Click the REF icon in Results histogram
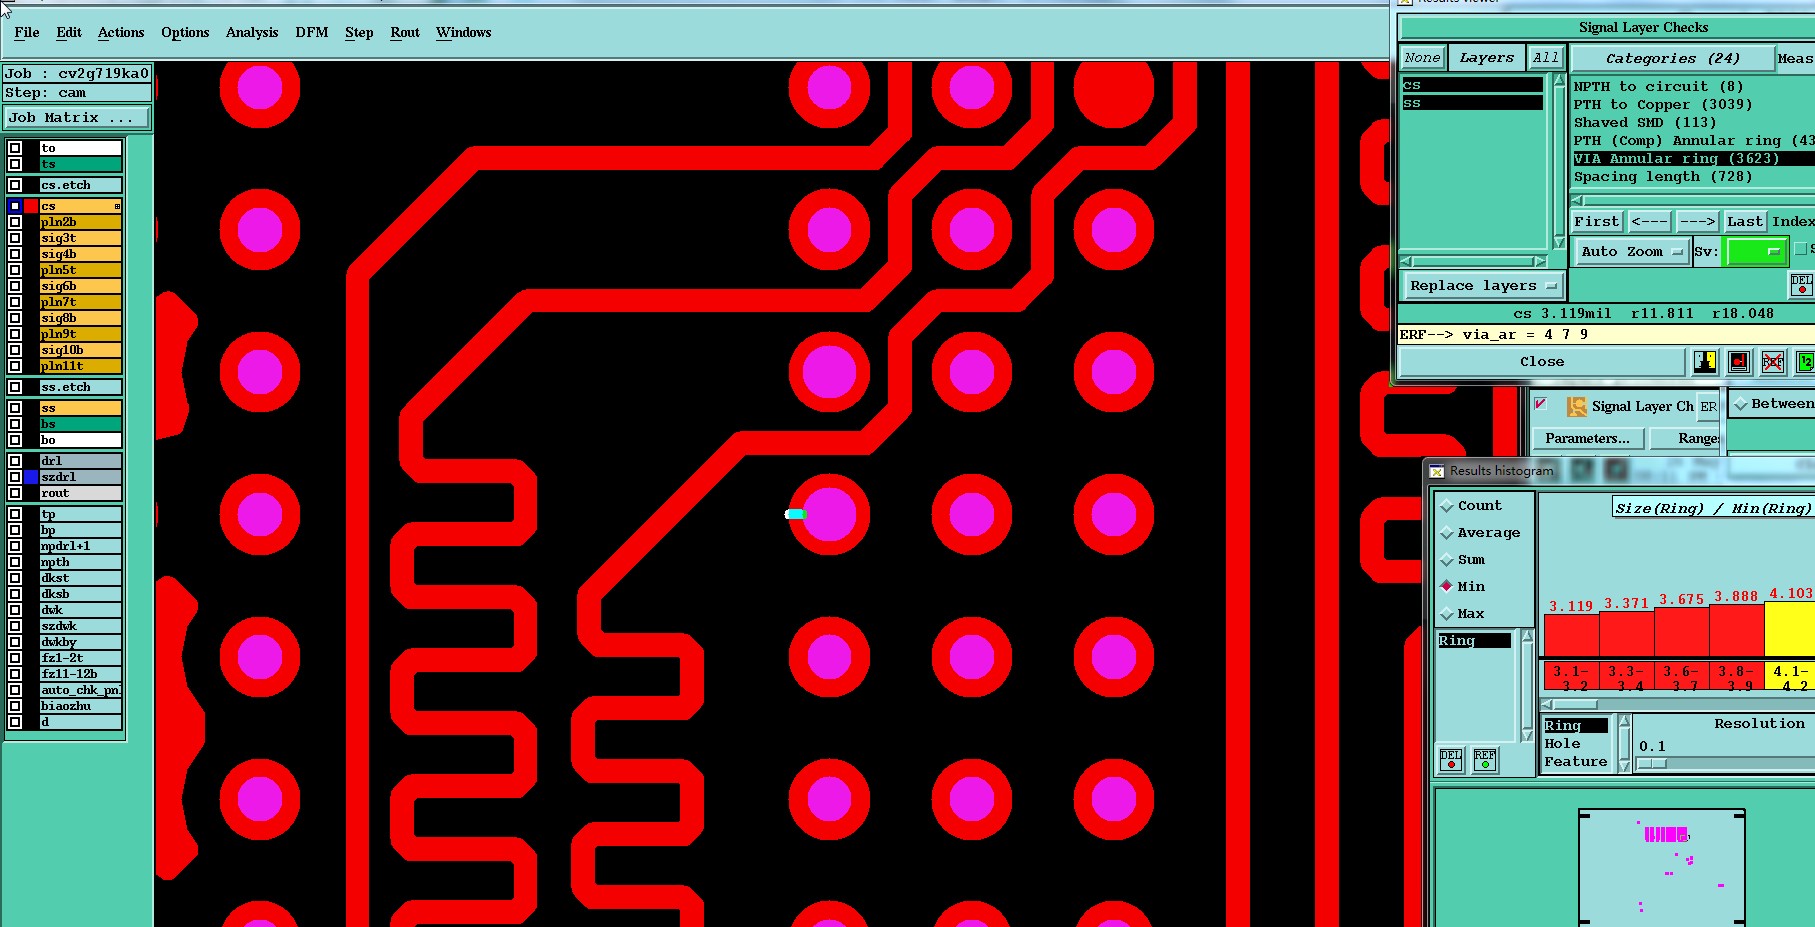 [x=1485, y=760]
